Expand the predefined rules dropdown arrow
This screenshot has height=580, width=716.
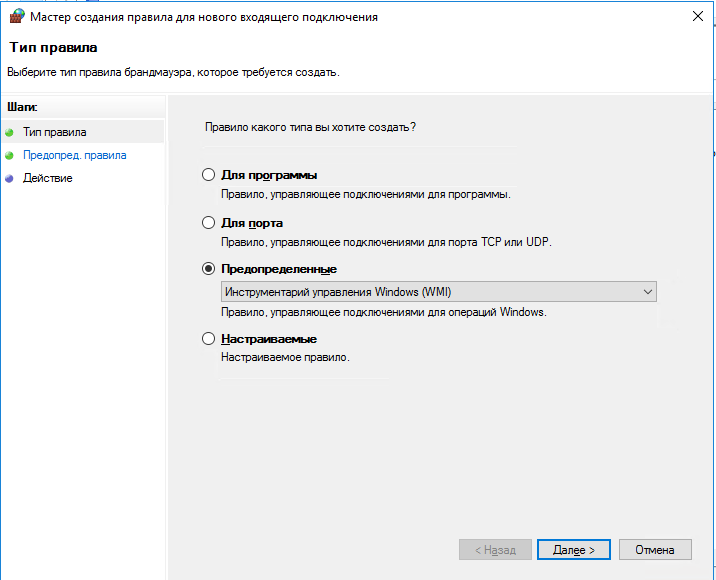tap(647, 292)
